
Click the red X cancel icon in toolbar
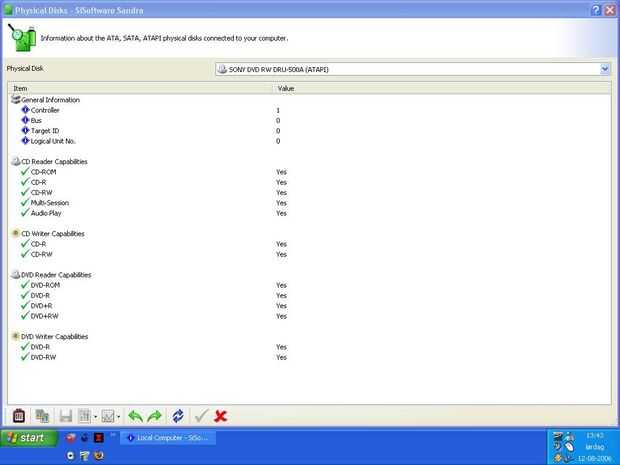[x=221, y=416]
